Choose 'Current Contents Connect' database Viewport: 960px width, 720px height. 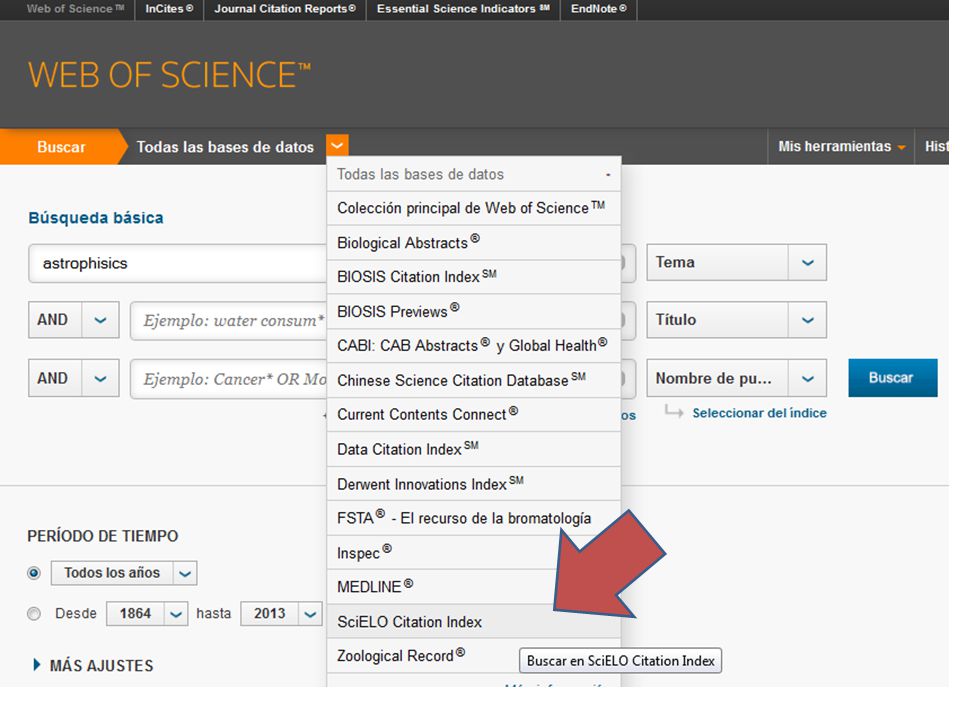474,414
